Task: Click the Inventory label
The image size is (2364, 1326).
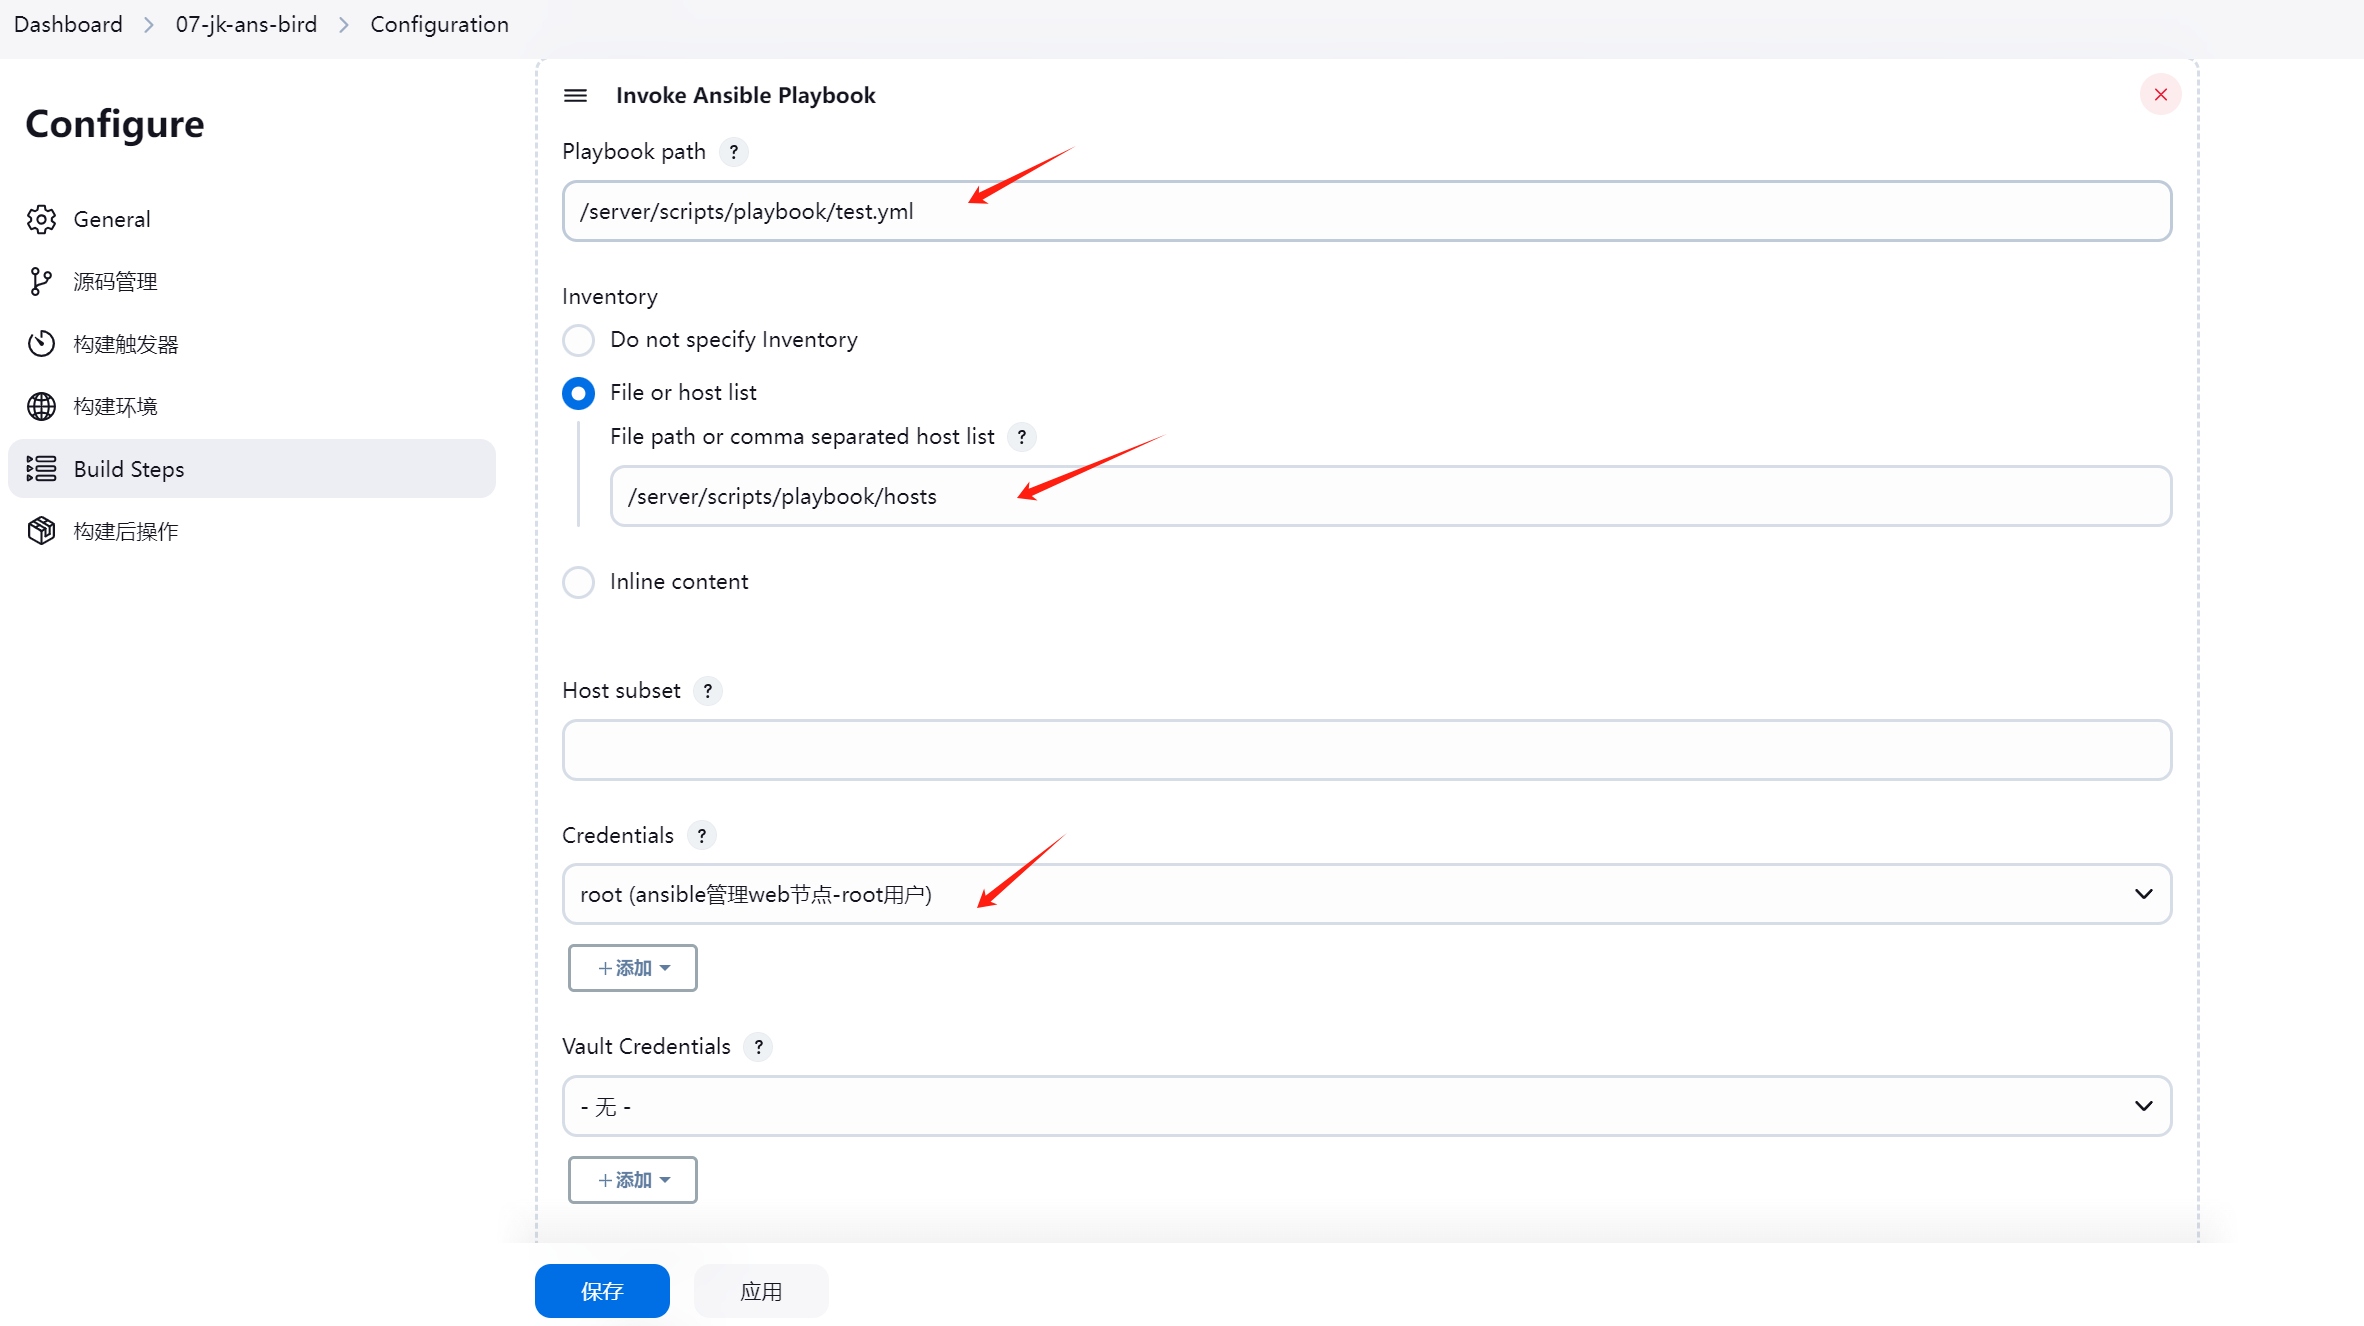Action: click(x=610, y=297)
